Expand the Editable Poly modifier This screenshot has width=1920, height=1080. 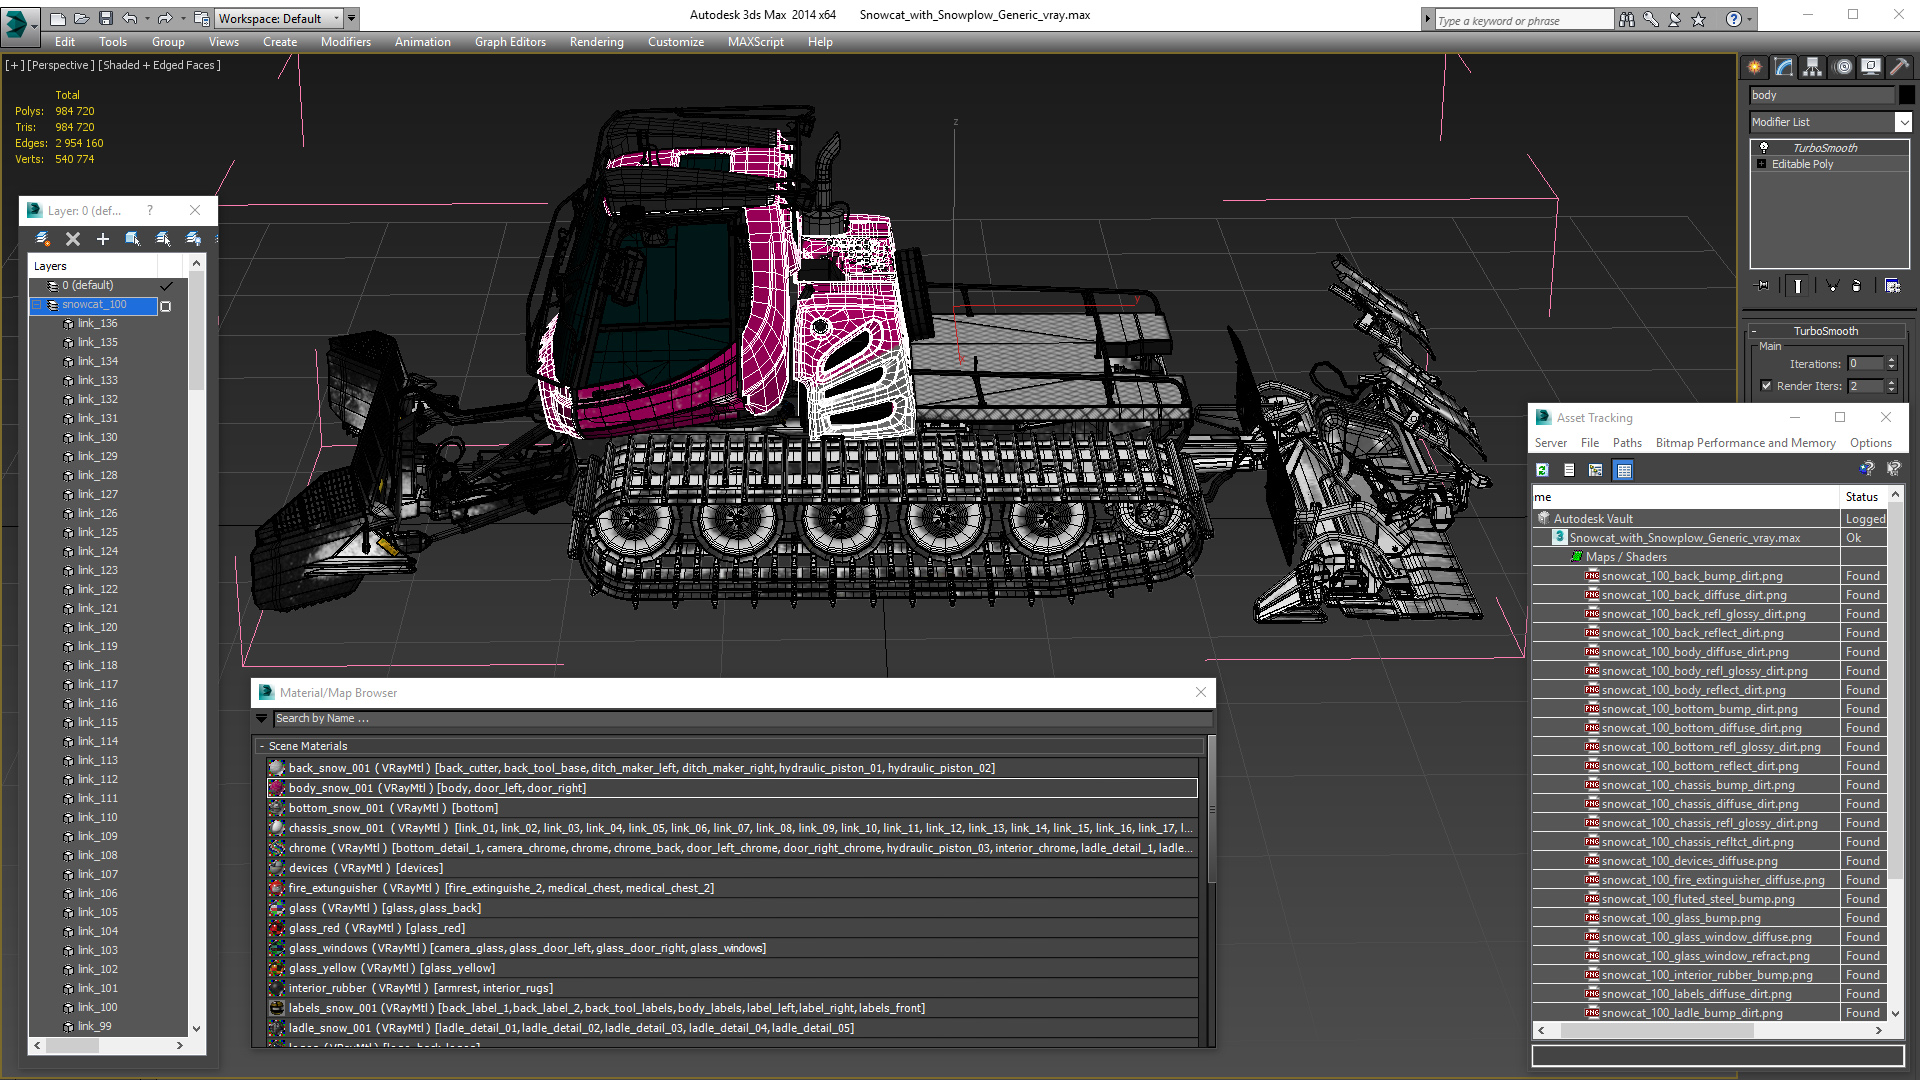coord(1762,164)
